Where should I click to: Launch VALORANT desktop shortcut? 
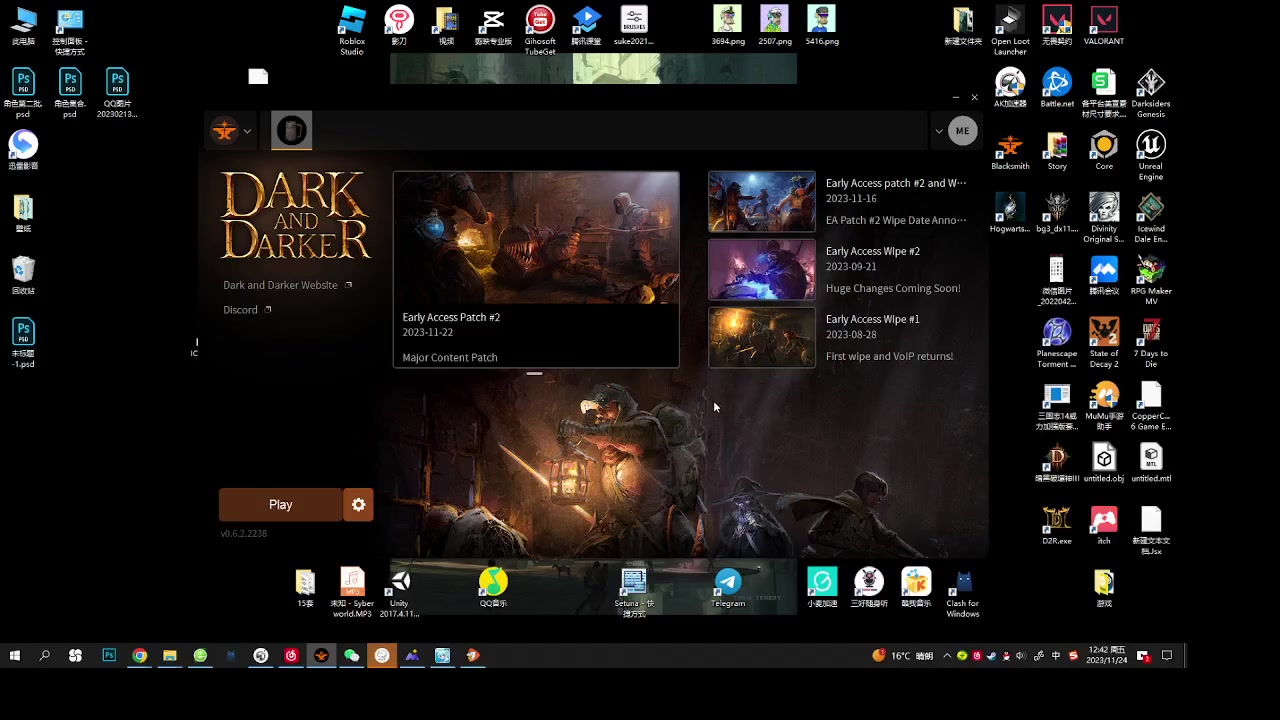(1104, 26)
